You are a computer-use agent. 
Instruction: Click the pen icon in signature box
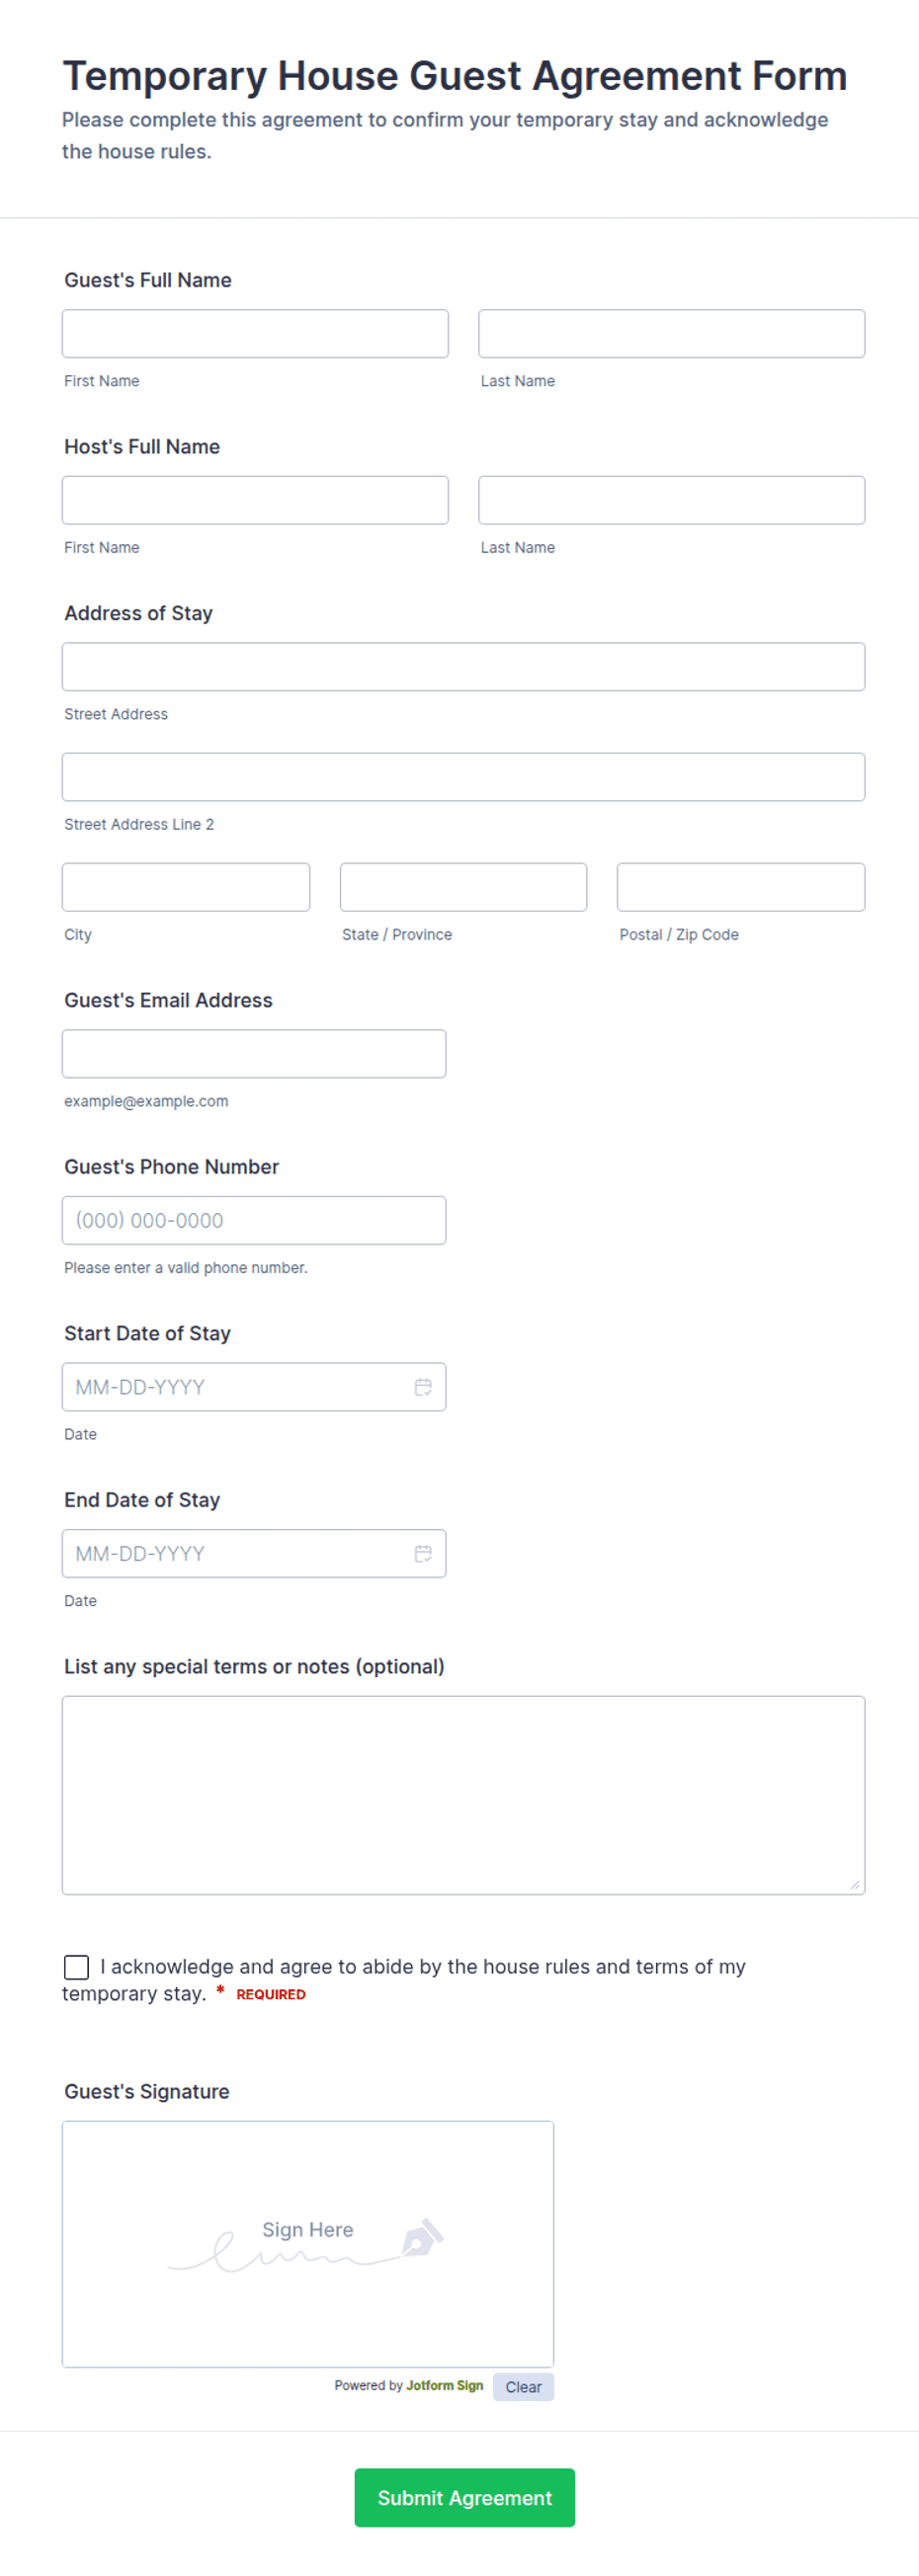pos(422,2238)
